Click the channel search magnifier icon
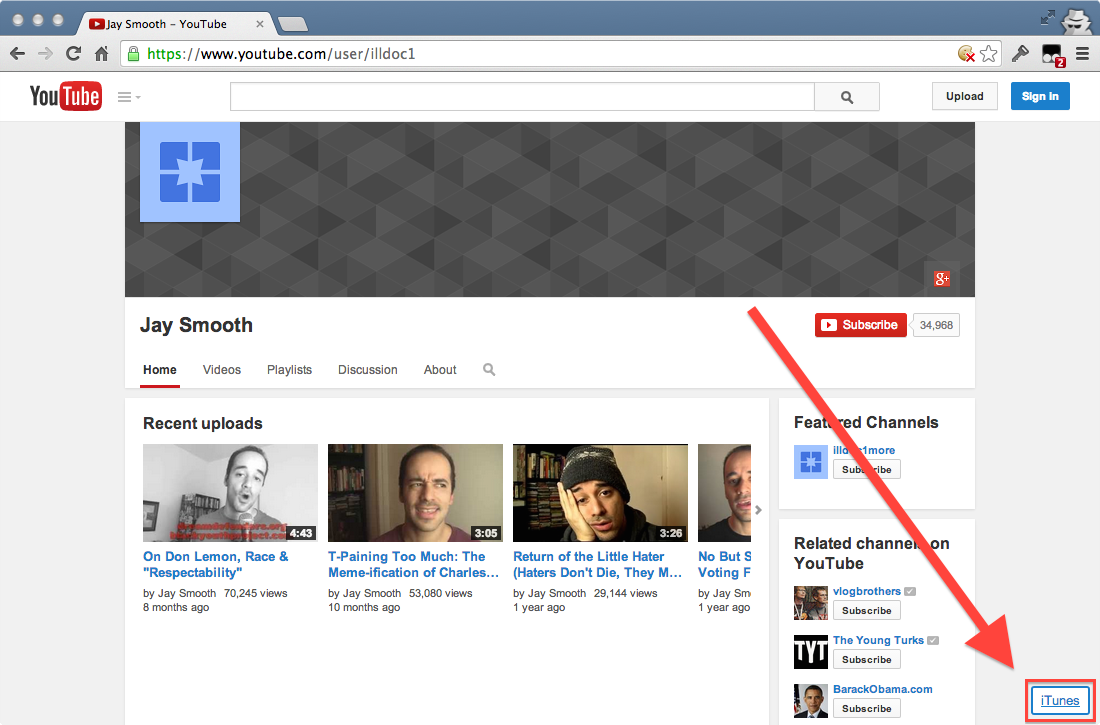This screenshot has height=725, width=1100. click(x=489, y=369)
